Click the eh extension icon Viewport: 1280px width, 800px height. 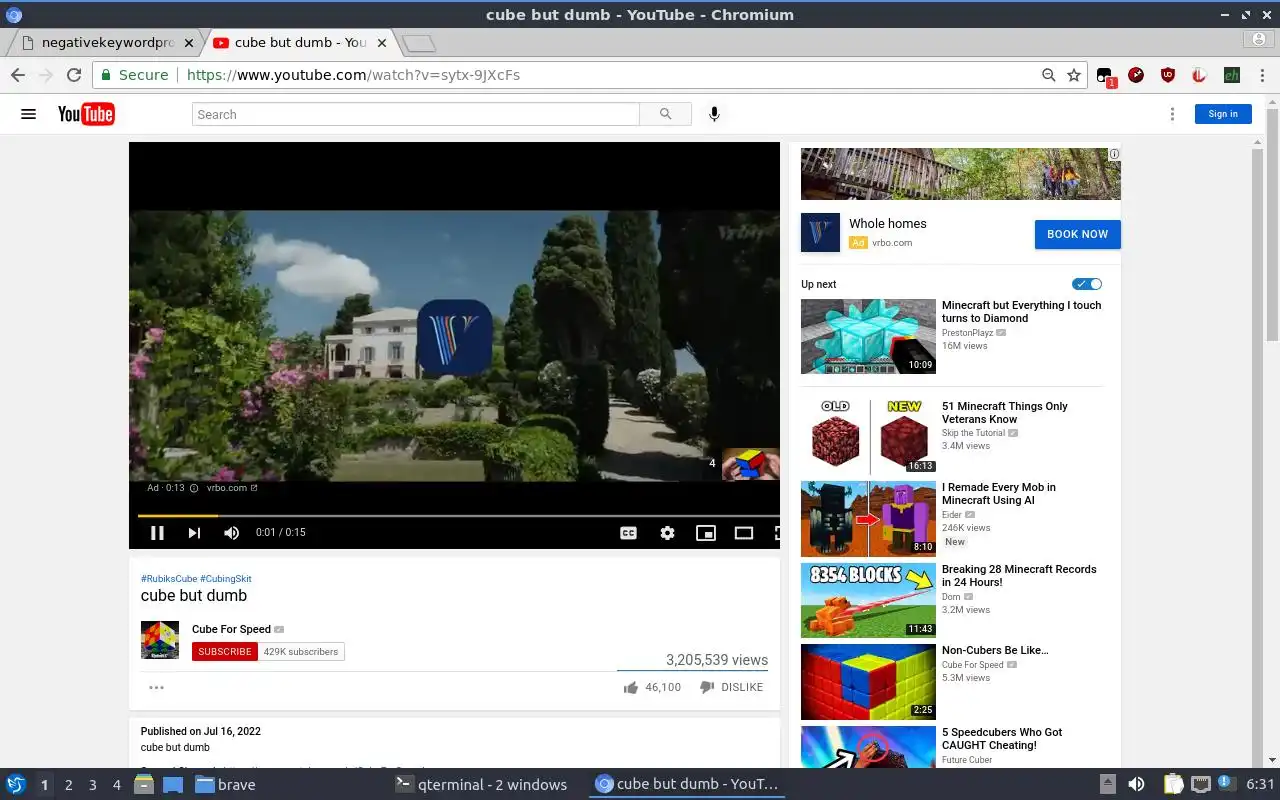click(x=1231, y=75)
